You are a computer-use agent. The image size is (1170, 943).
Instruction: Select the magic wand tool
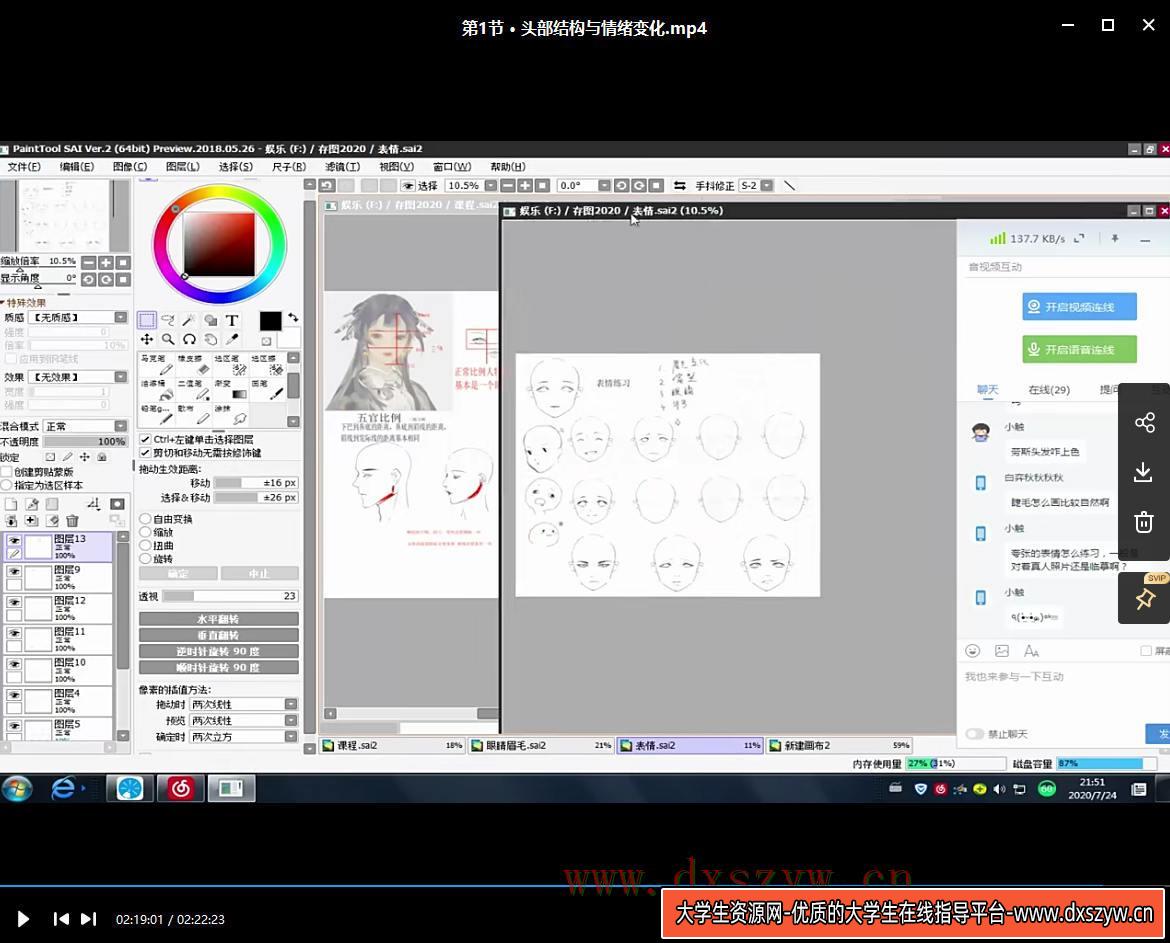point(190,320)
